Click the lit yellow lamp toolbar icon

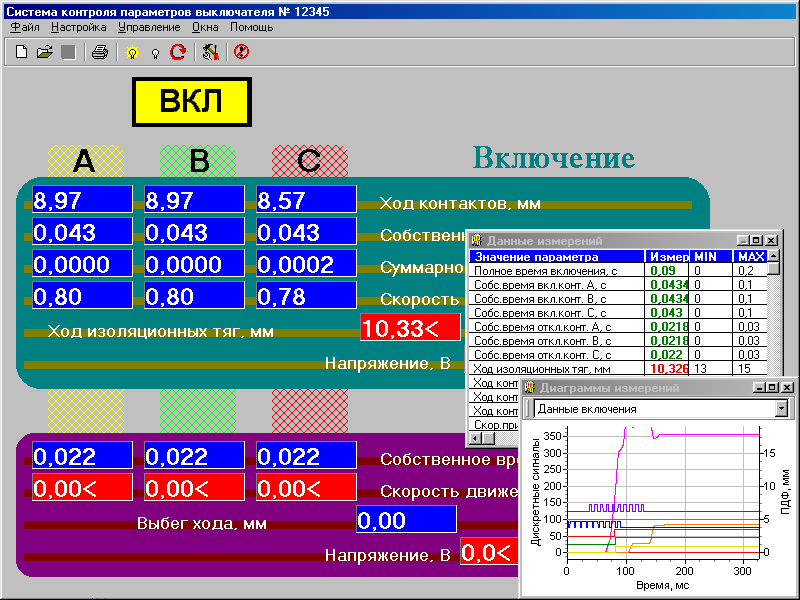(x=132, y=52)
